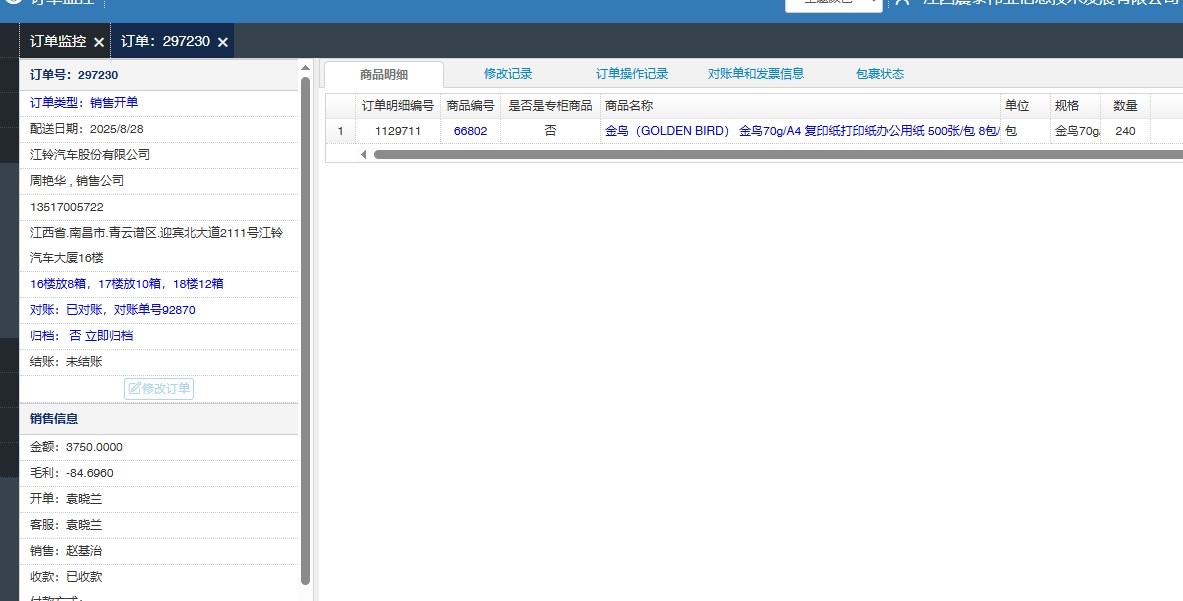Switch to the 对账单和发票信息 tab
The image size is (1183, 601).
coord(756,74)
